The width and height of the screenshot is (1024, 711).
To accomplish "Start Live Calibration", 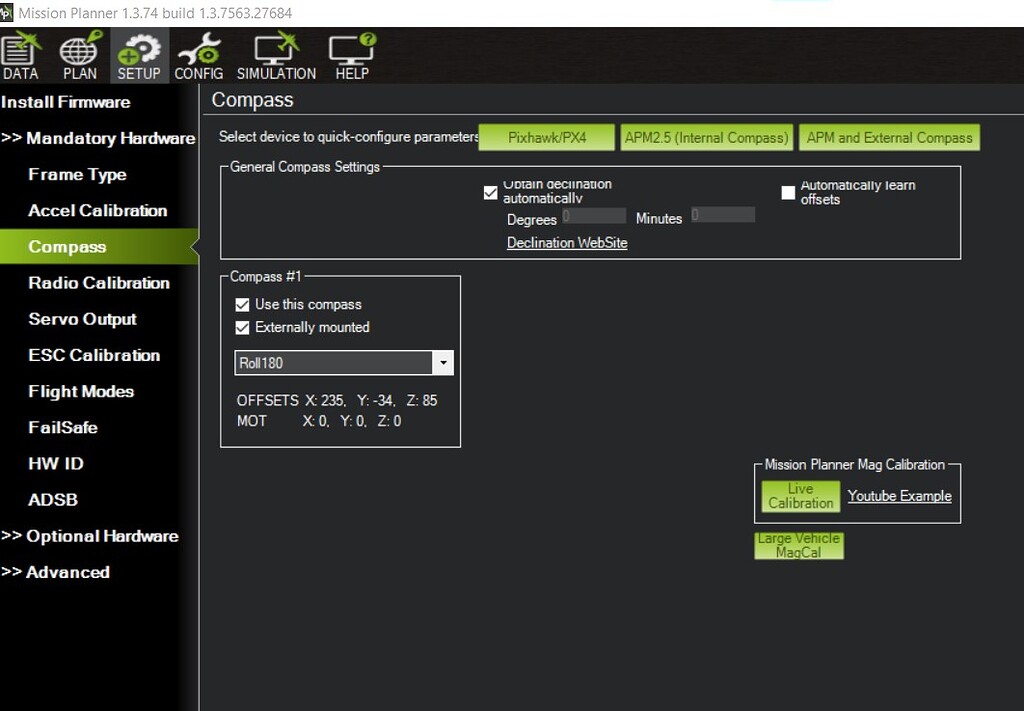I will click(800, 496).
